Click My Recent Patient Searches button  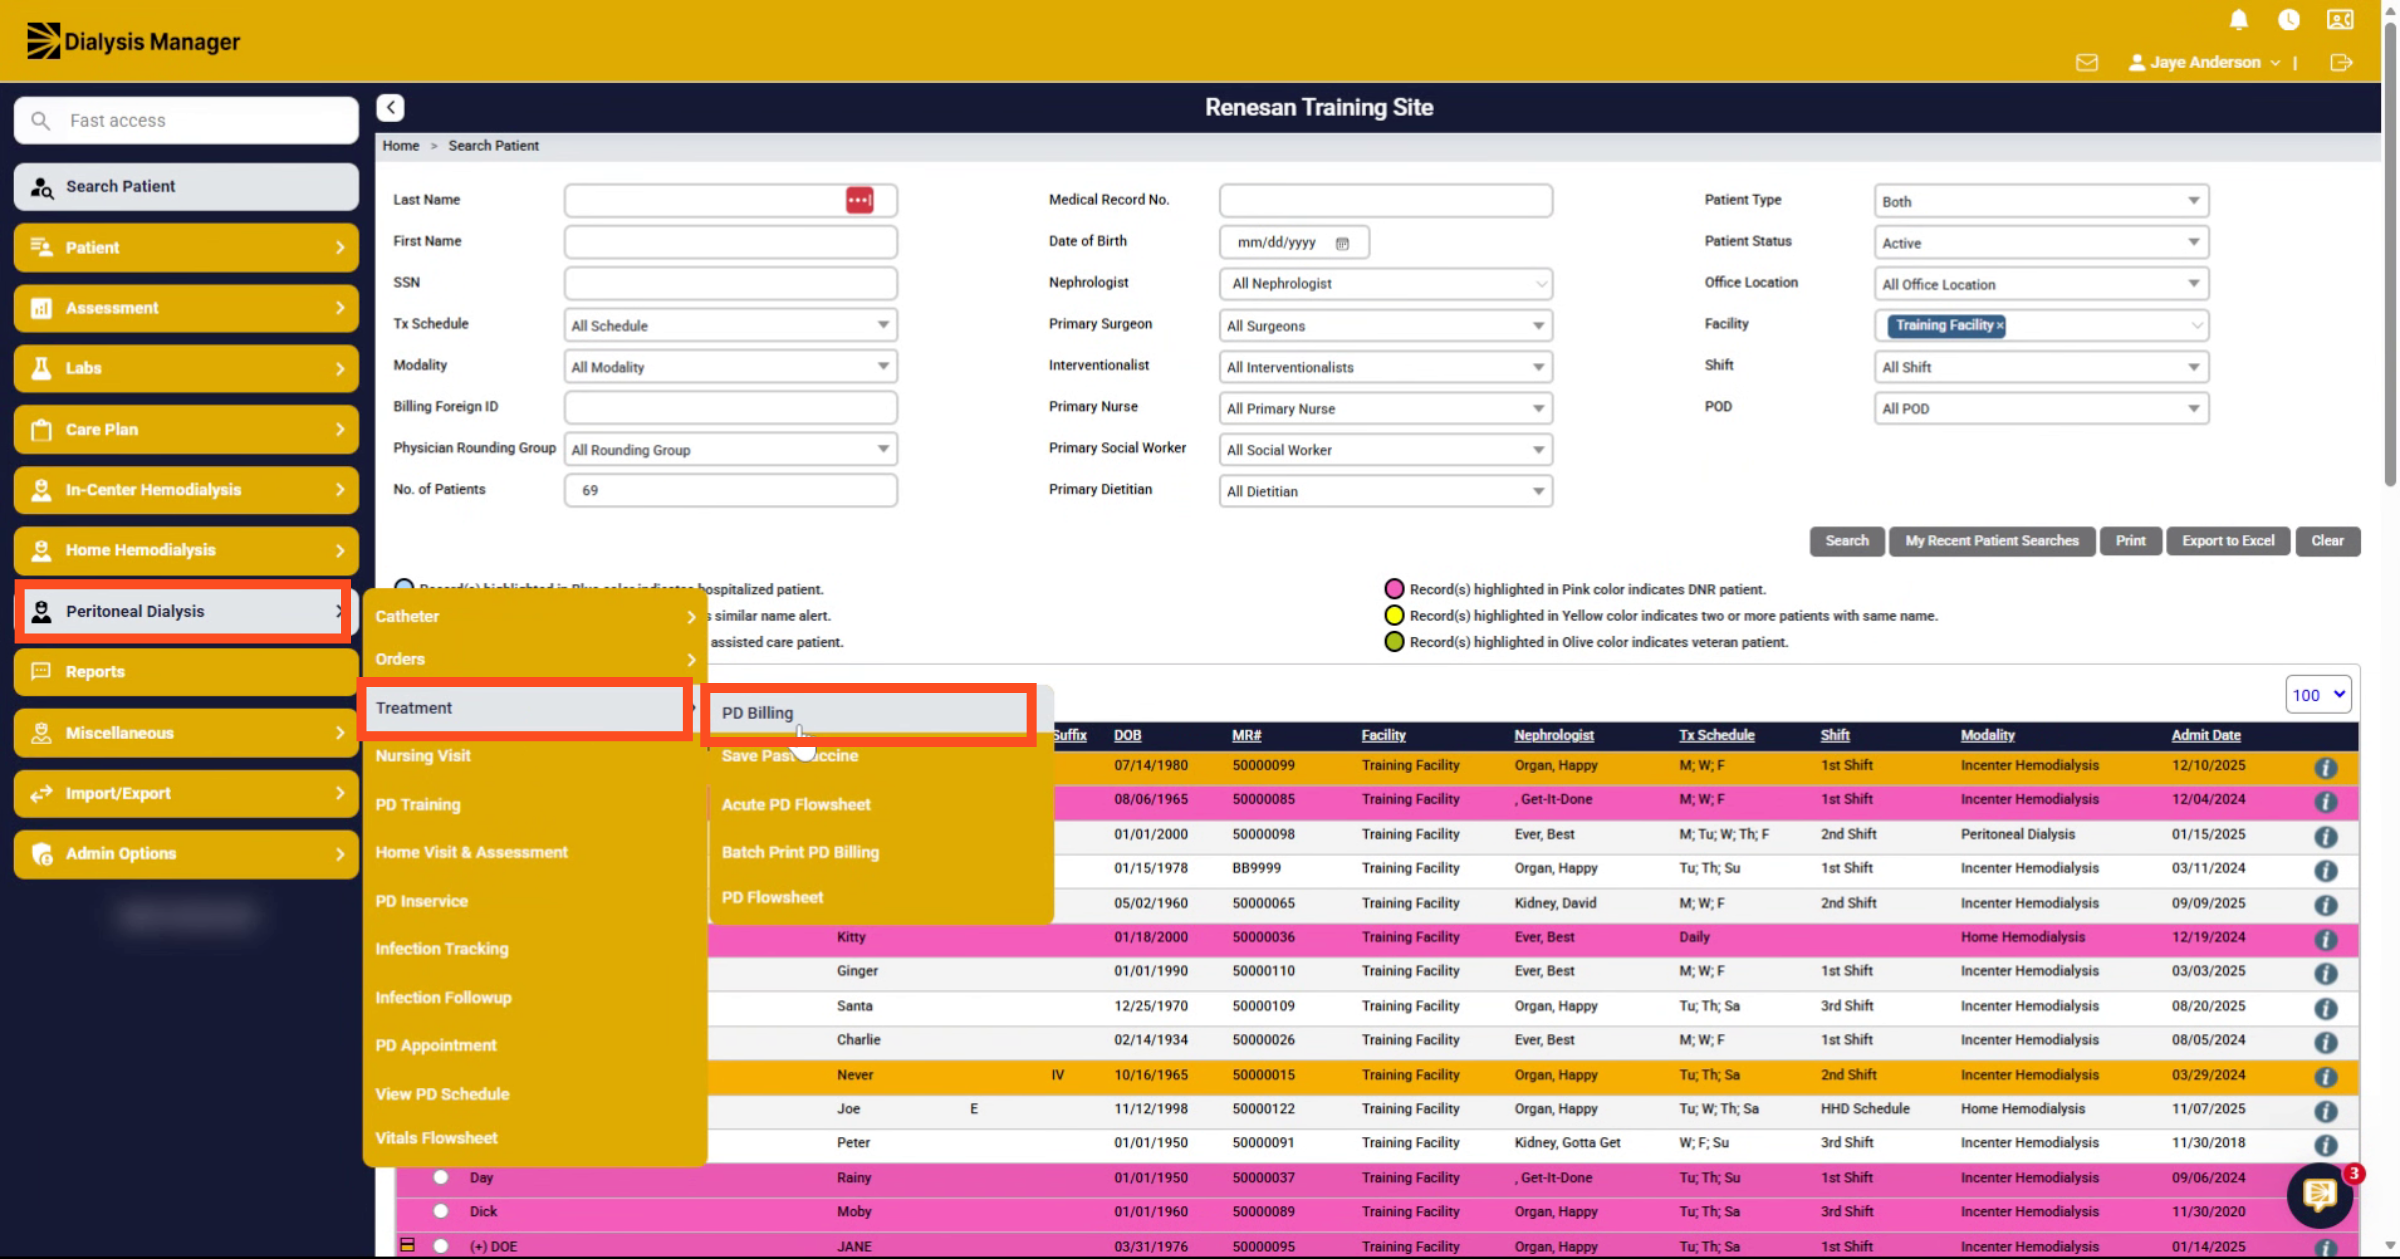(1991, 541)
